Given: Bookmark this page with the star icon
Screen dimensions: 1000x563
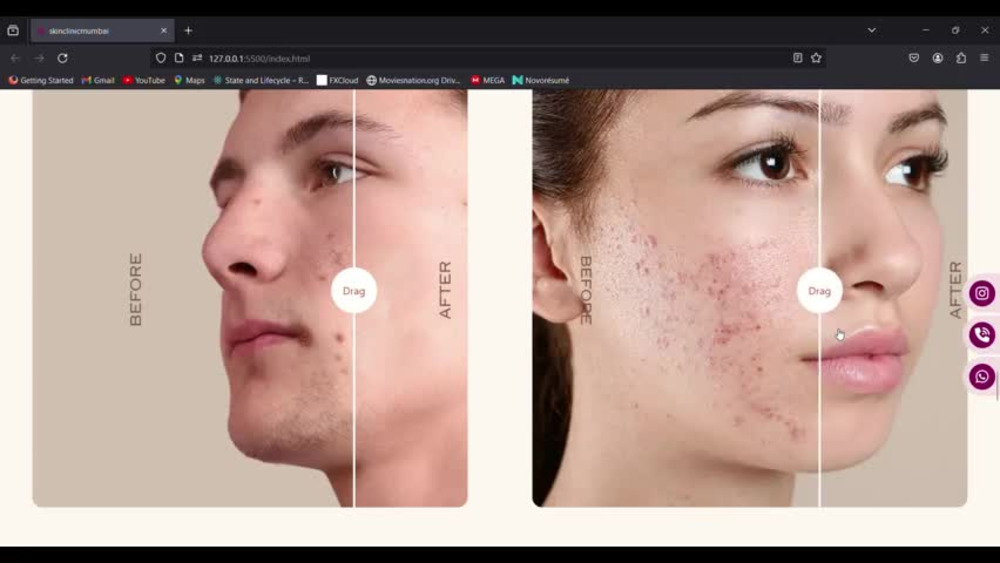Looking at the screenshot, I should [816, 58].
